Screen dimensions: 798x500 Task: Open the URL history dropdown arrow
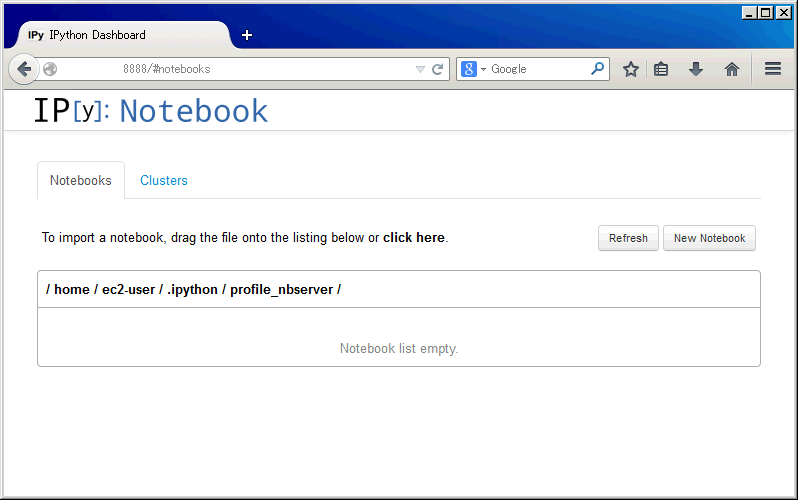point(420,69)
